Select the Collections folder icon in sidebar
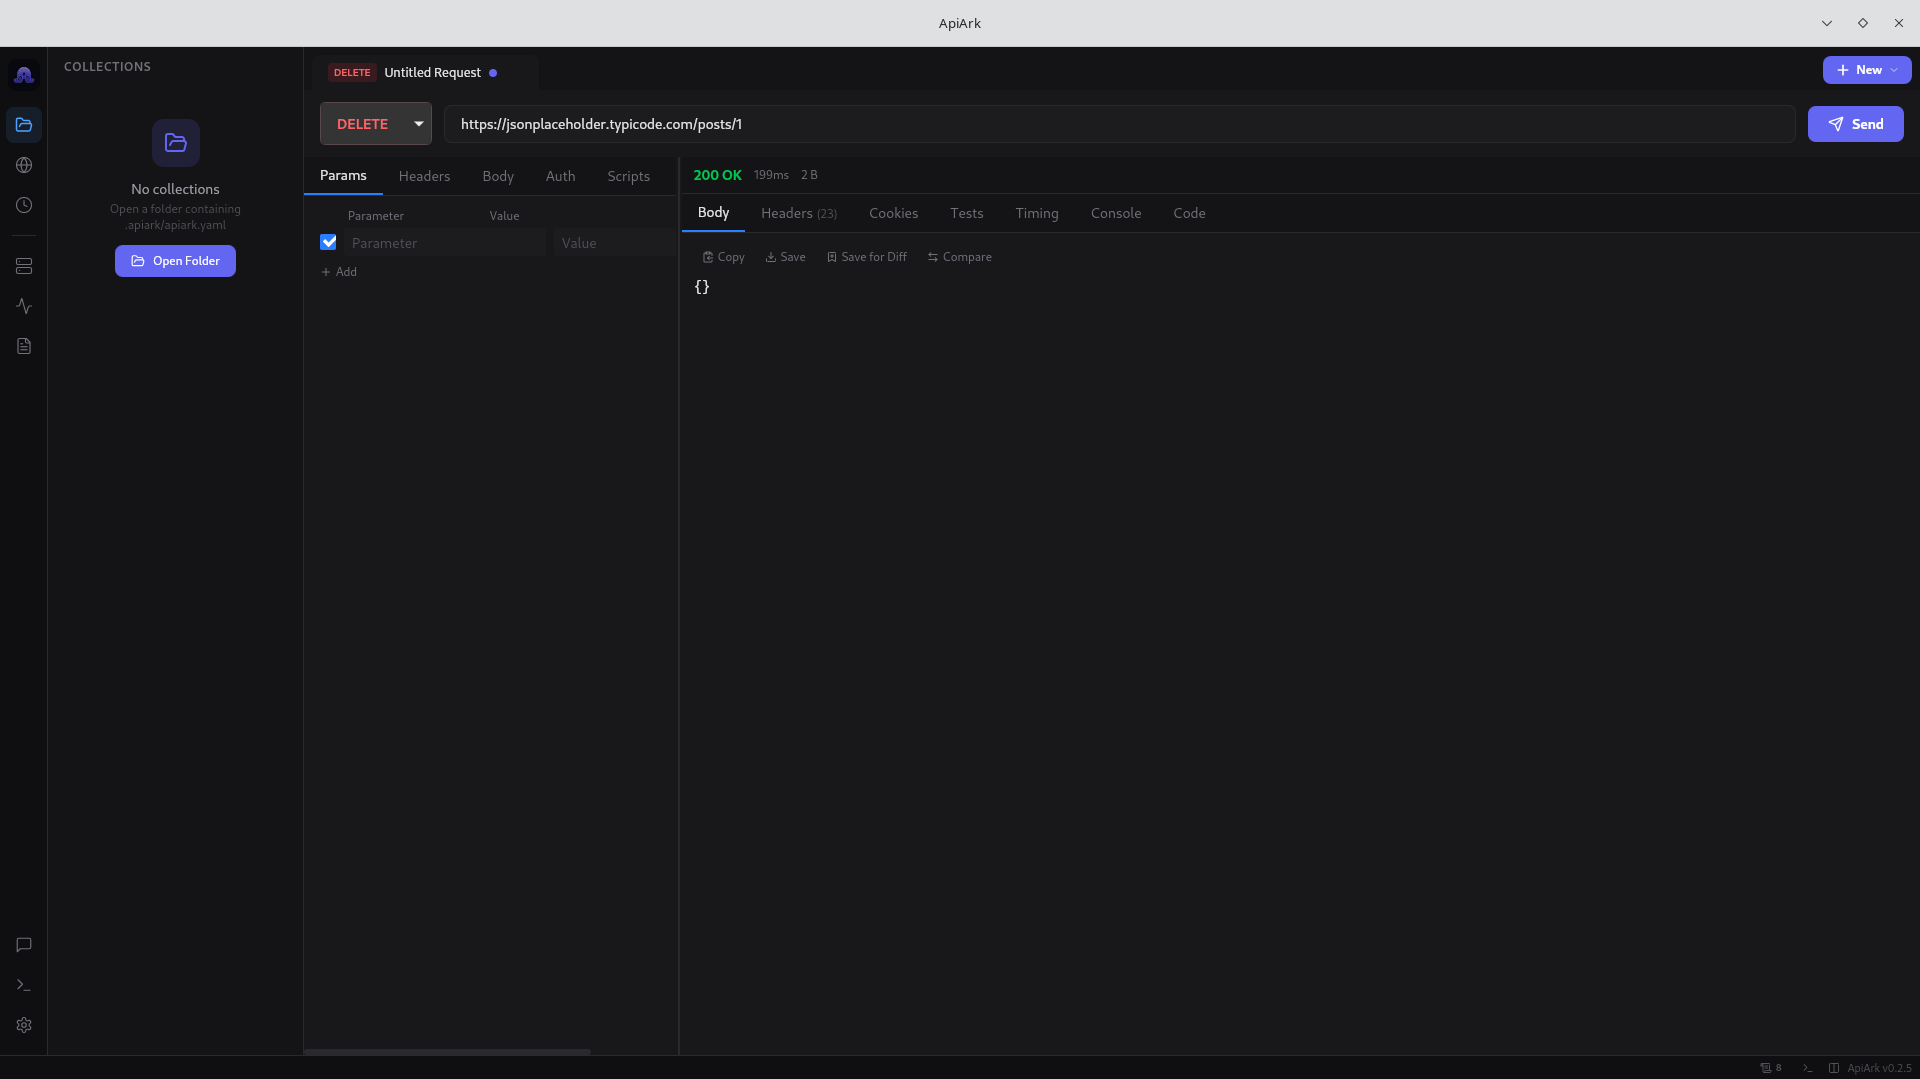1920x1079 pixels. [x=23, y=125]
